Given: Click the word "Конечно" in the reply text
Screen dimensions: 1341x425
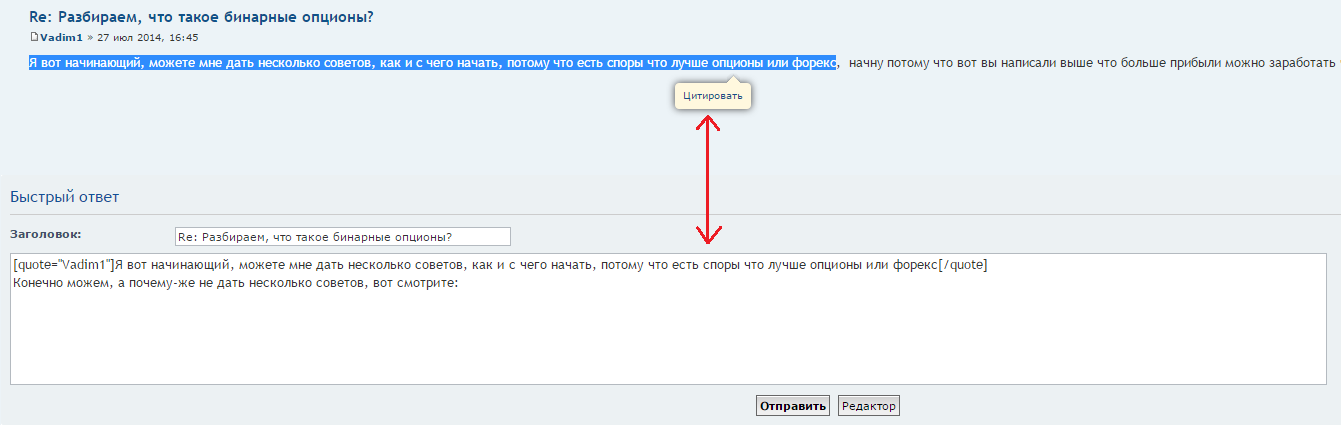Looking at the screenshot, I should (x=38, y=283).
